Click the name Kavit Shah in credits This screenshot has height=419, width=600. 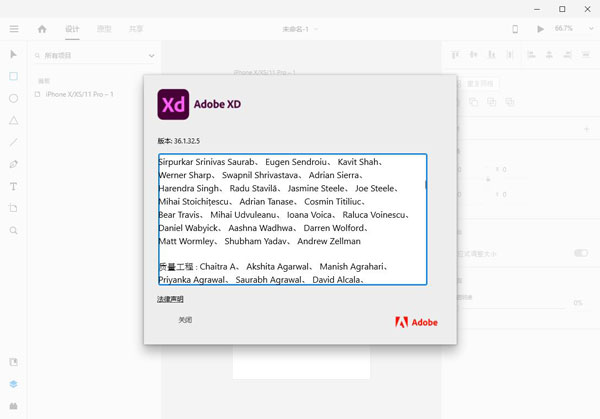pos(358,162)
